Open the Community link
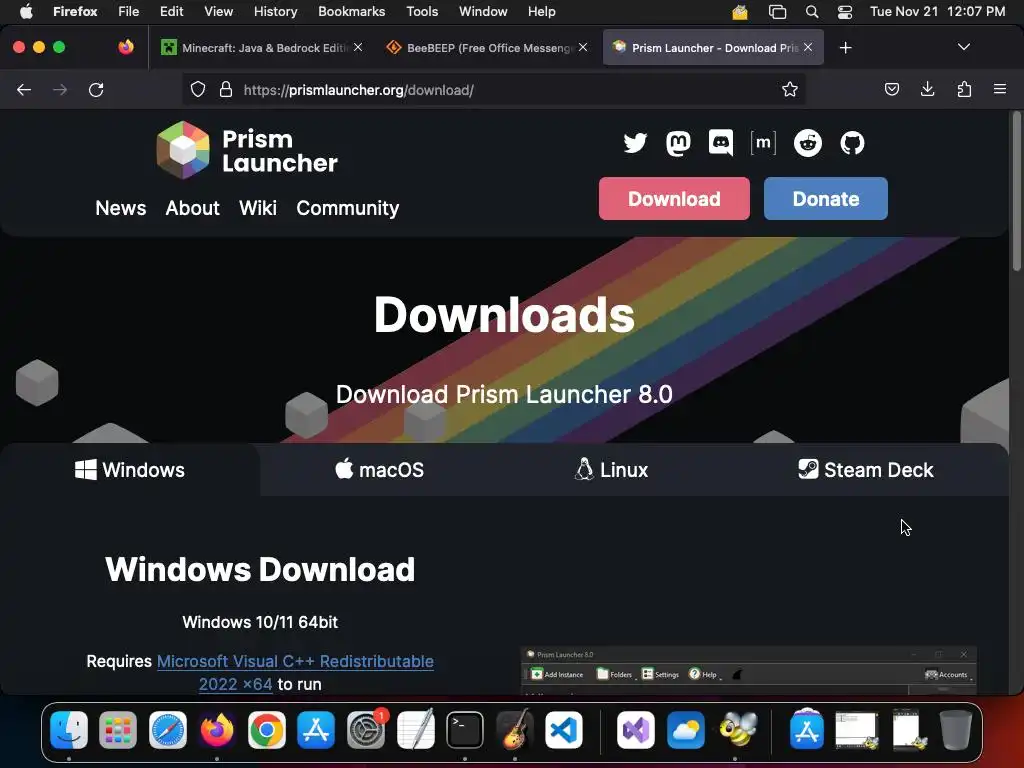Image resolution: width=1024 pixels, height=768 pixels. 347,208
